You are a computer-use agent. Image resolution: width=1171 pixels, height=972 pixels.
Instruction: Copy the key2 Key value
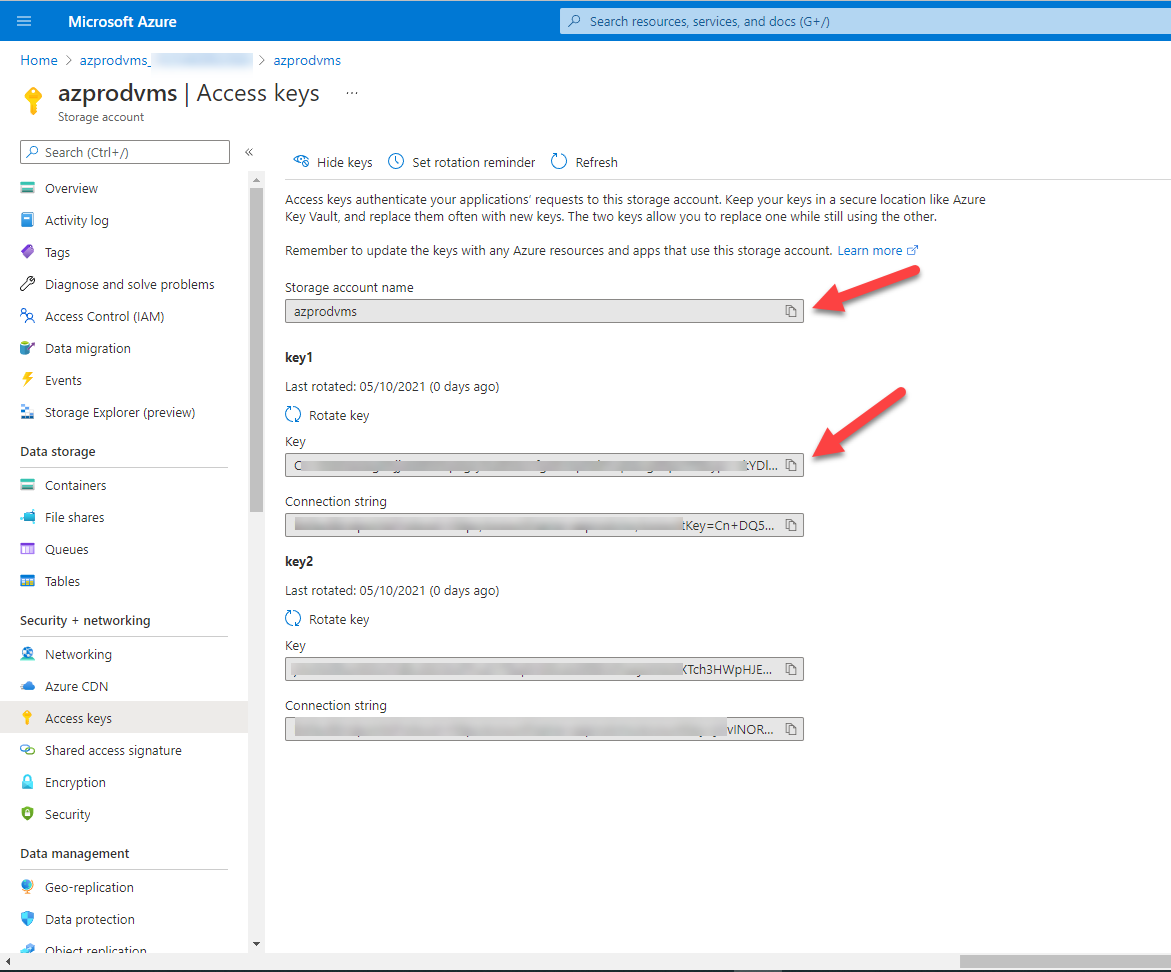[x=791, y=669]
